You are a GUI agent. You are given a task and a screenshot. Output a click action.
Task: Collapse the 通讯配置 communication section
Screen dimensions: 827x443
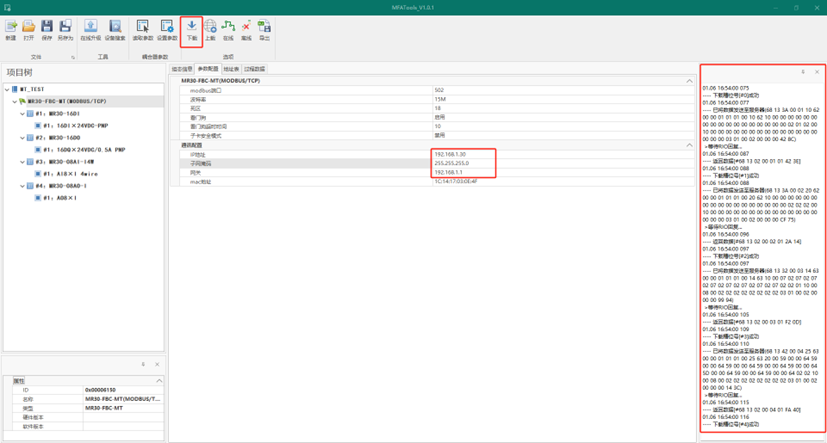coord(689,145)
